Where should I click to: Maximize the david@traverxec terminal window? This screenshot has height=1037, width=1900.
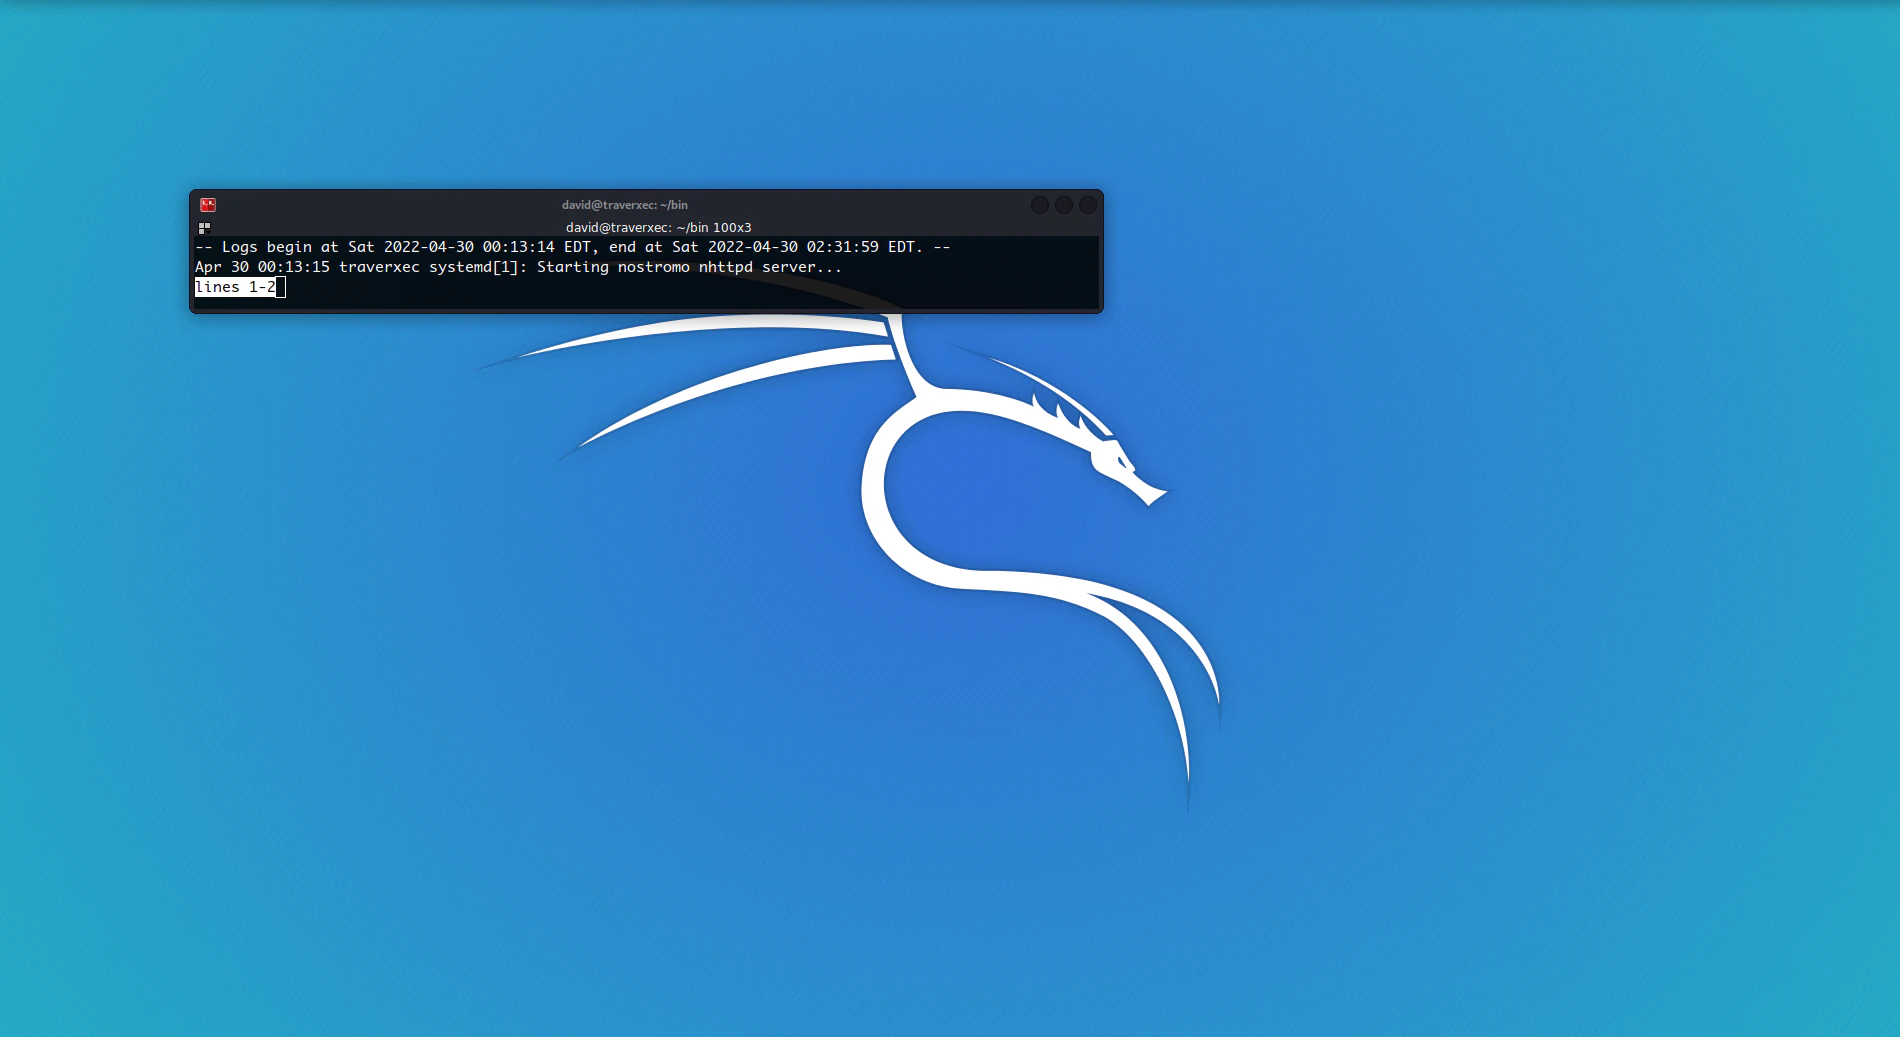point(1064,205)
